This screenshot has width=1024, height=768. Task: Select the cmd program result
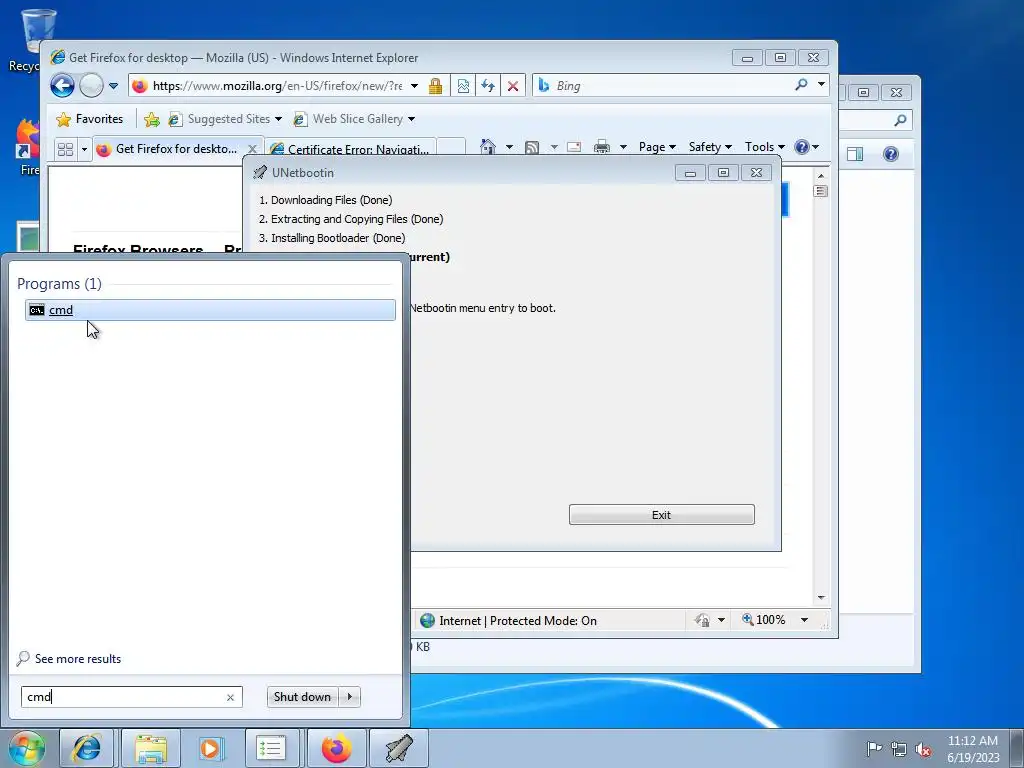(x=210, y=310)
